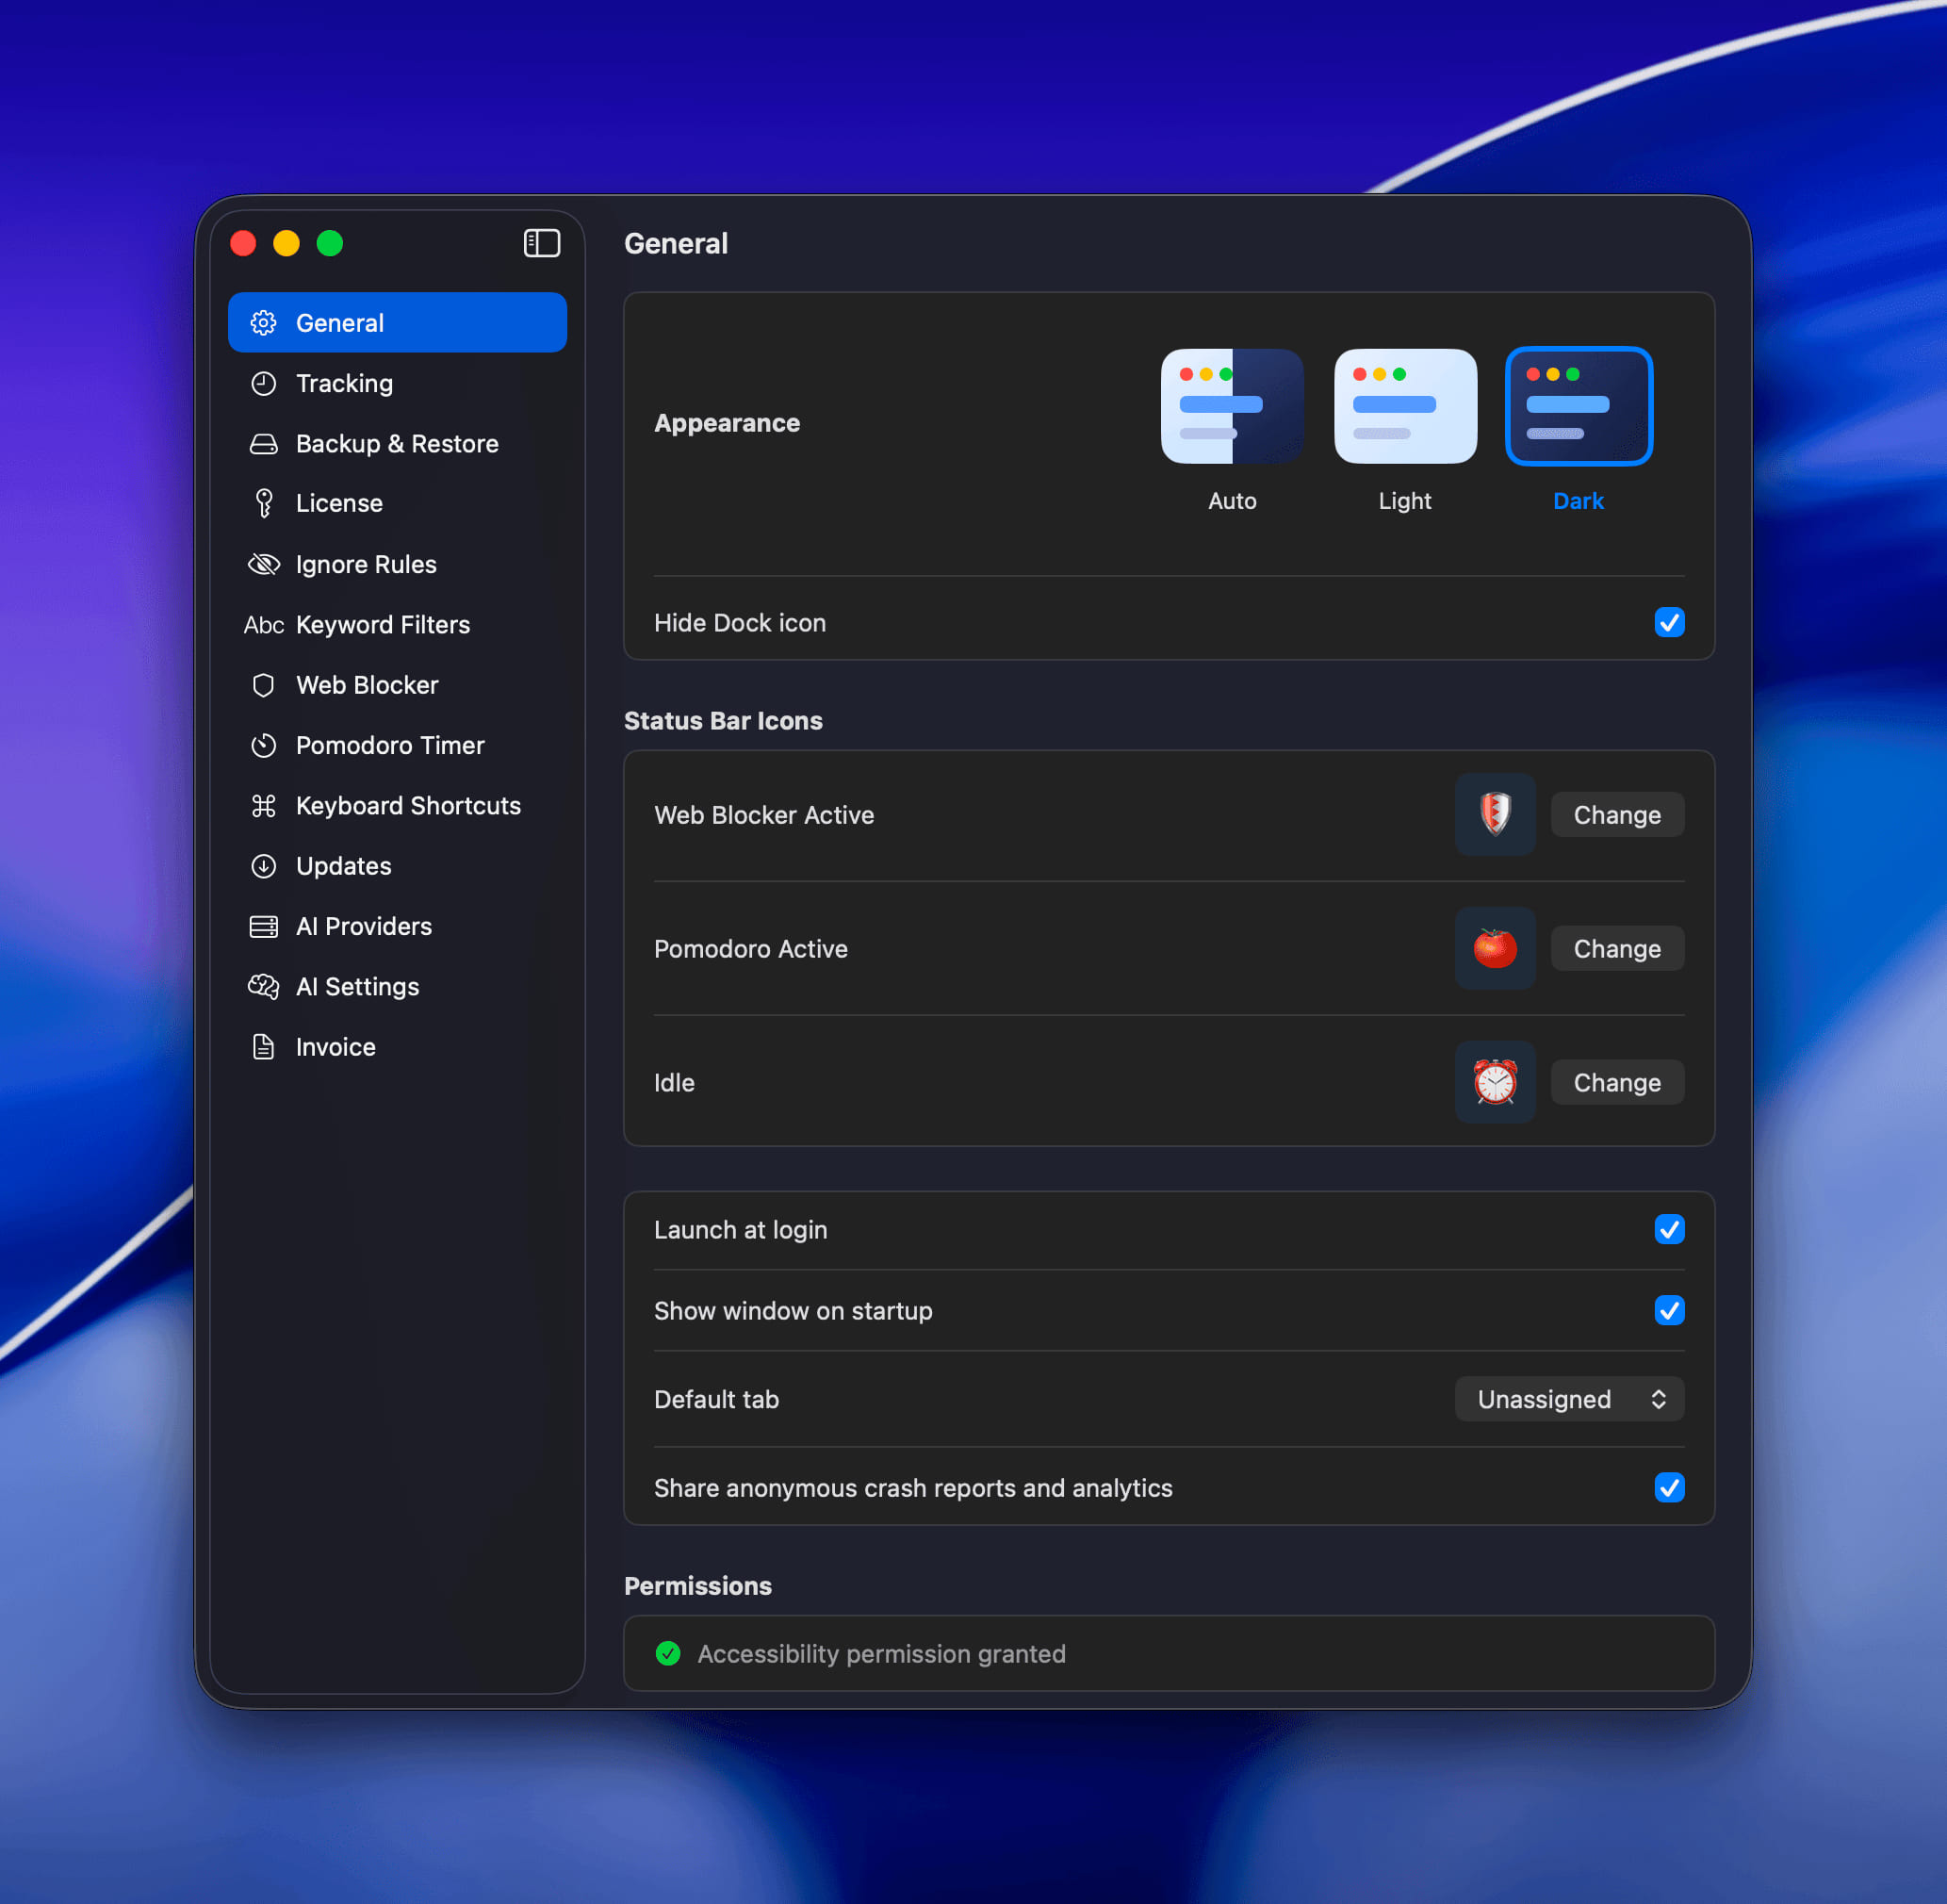The width and height of the screenshot is (1947, 1904).
Task: Click the alarm clock icon for Idle
Action: click(x=1494, y=1082)
